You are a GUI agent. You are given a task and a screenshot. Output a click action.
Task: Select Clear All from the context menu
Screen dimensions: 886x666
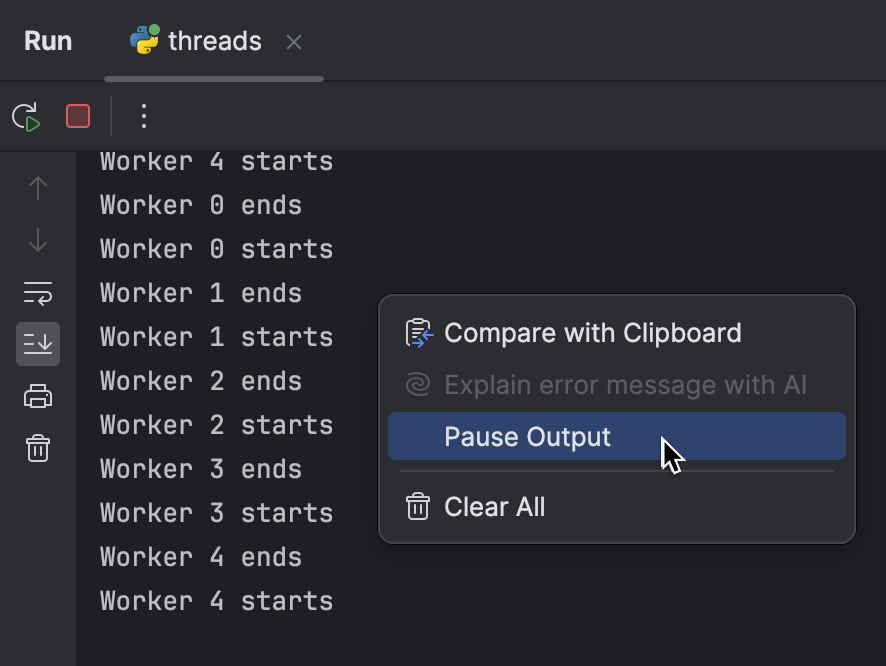[x=495, y=506]
